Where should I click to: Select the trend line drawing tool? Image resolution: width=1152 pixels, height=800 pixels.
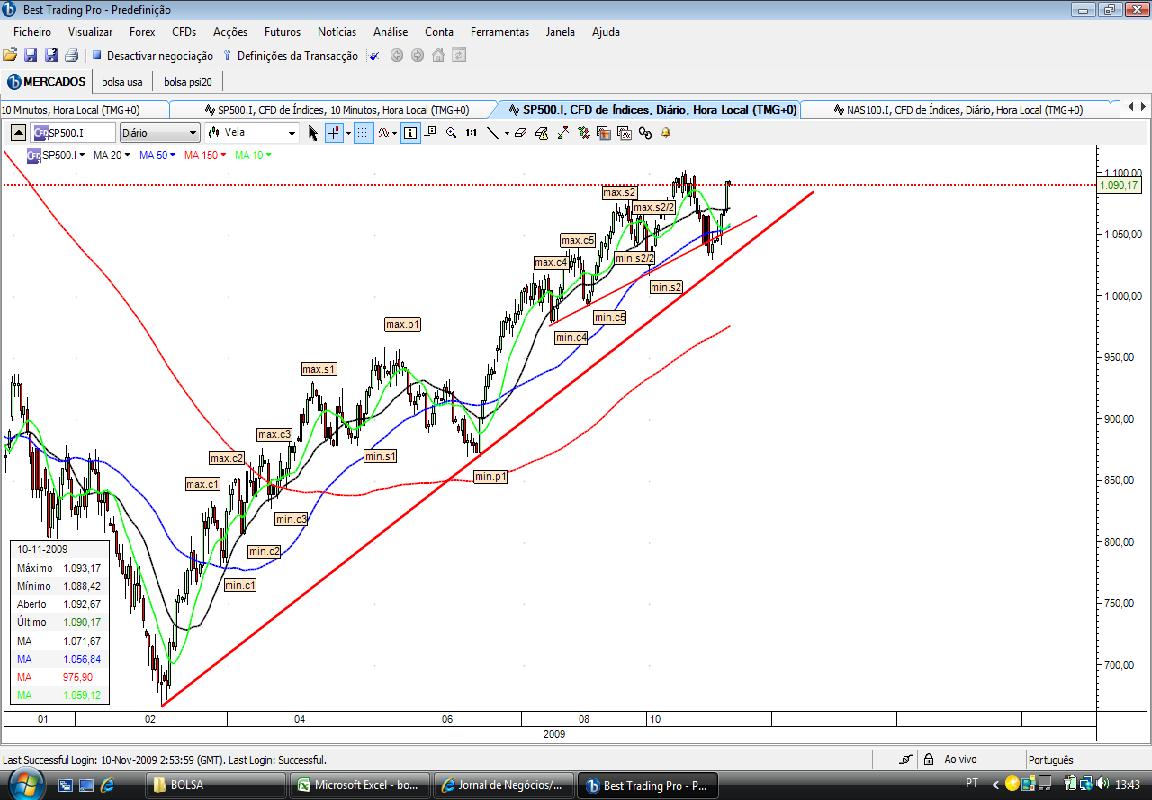[493, 133]
